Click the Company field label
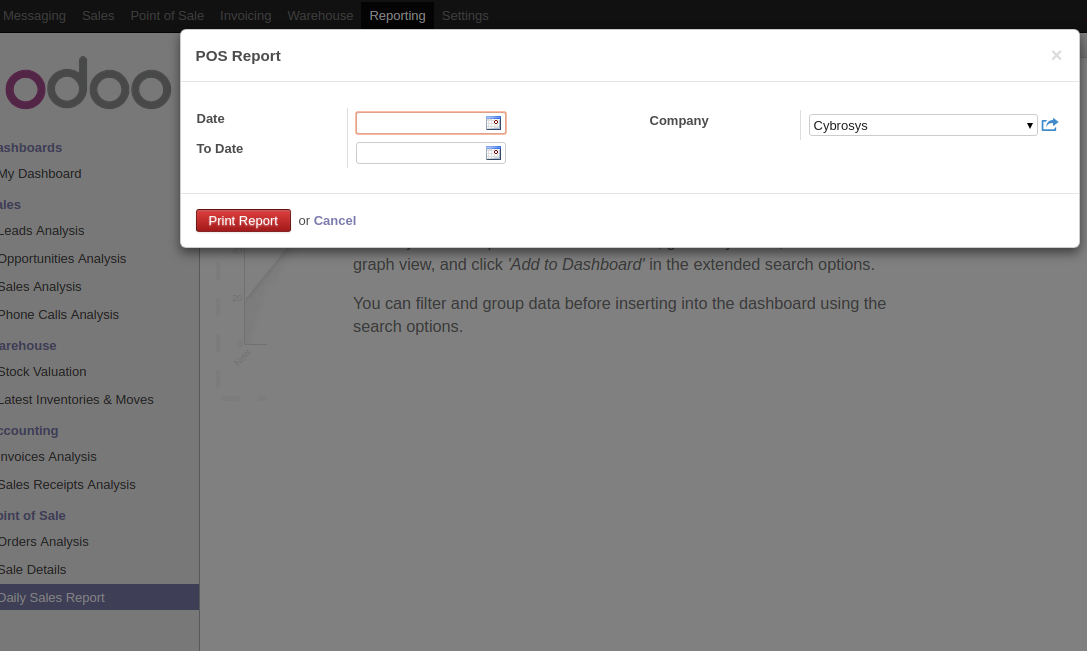The height and width of the screenshot is (651, 1087). [x=679, y=121]
